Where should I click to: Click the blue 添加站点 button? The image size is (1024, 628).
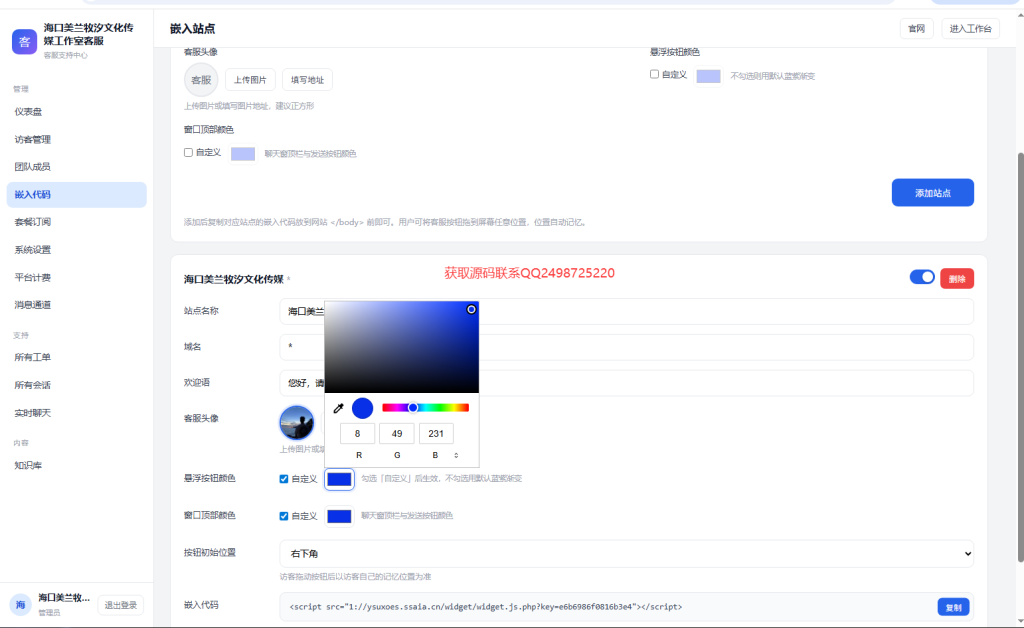click(933, 193)
